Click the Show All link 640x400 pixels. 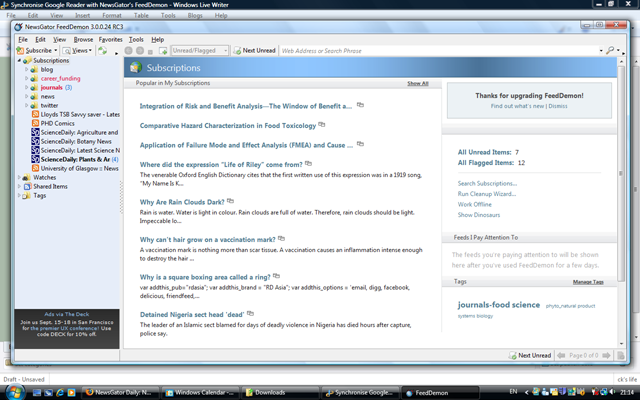click(x=418, y=83)
